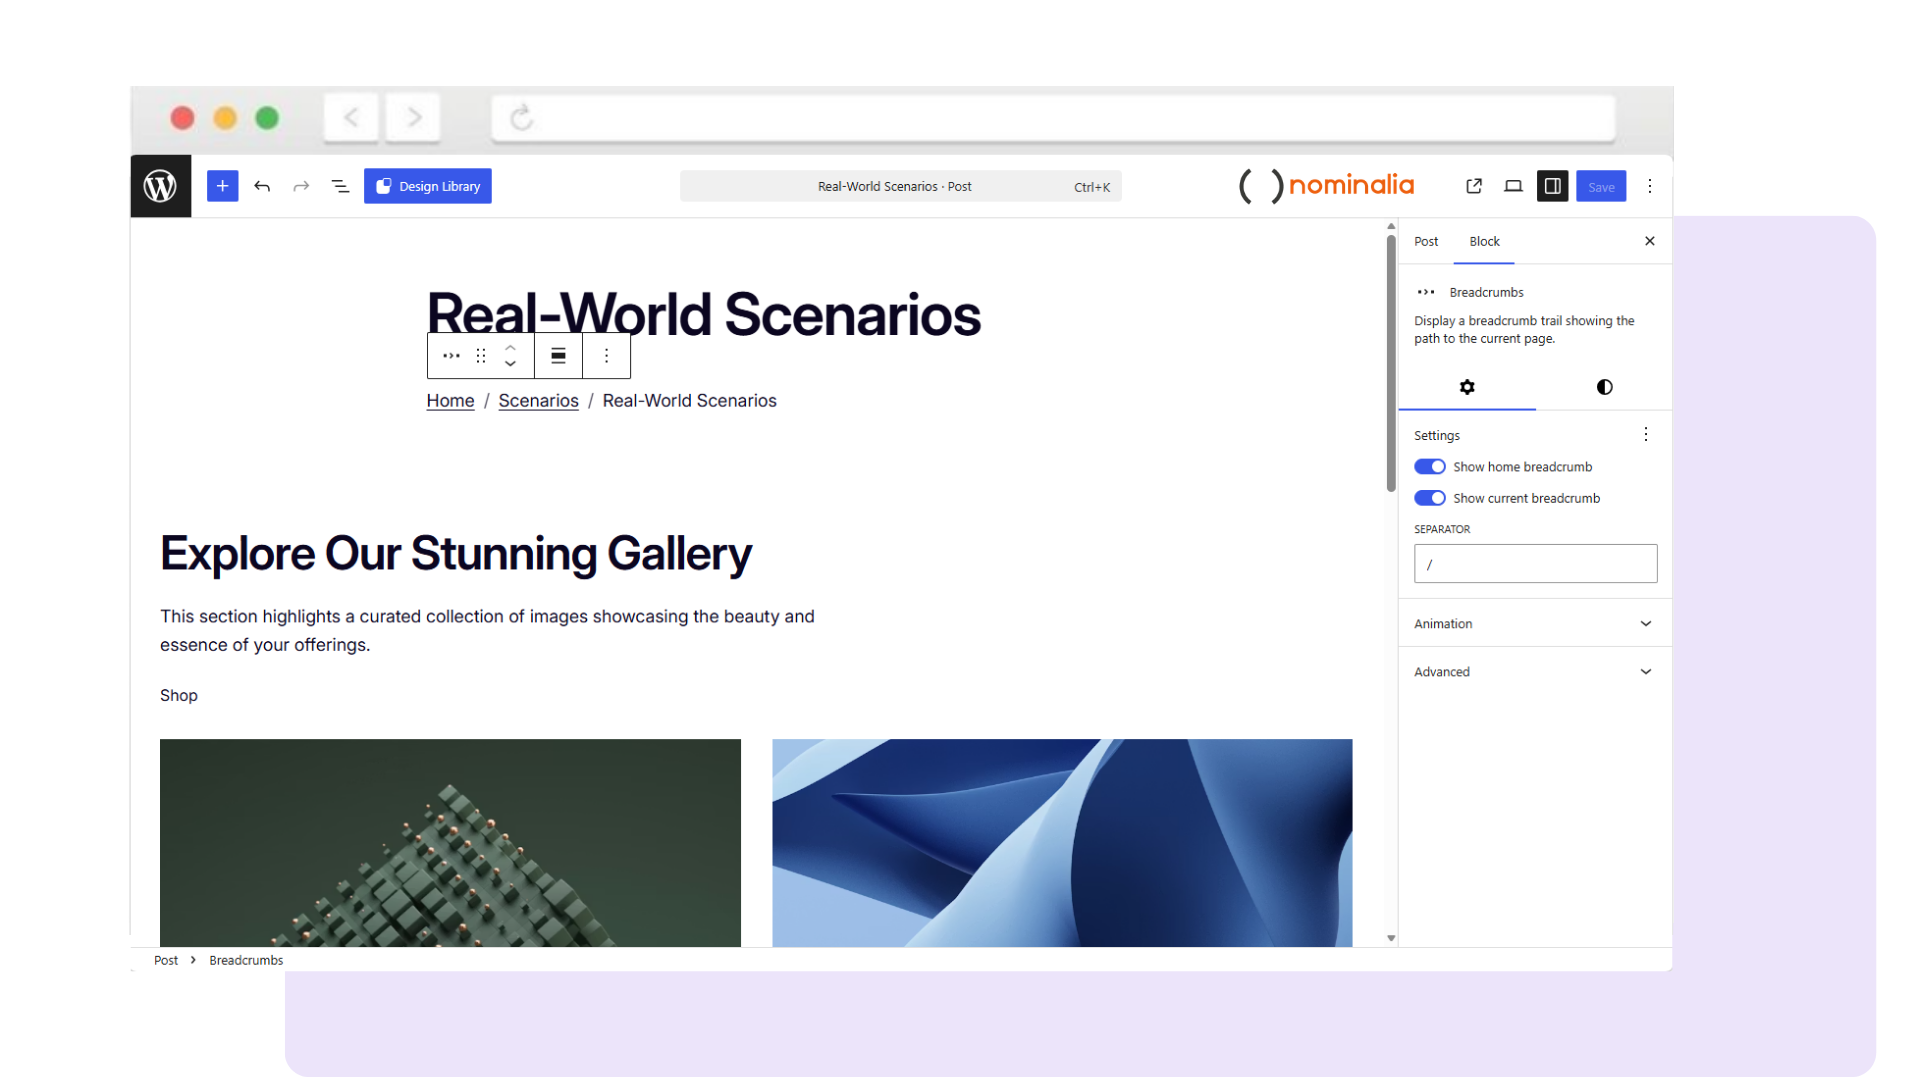
Task: Open the preview device options
Action: (x=1513, y=186)
